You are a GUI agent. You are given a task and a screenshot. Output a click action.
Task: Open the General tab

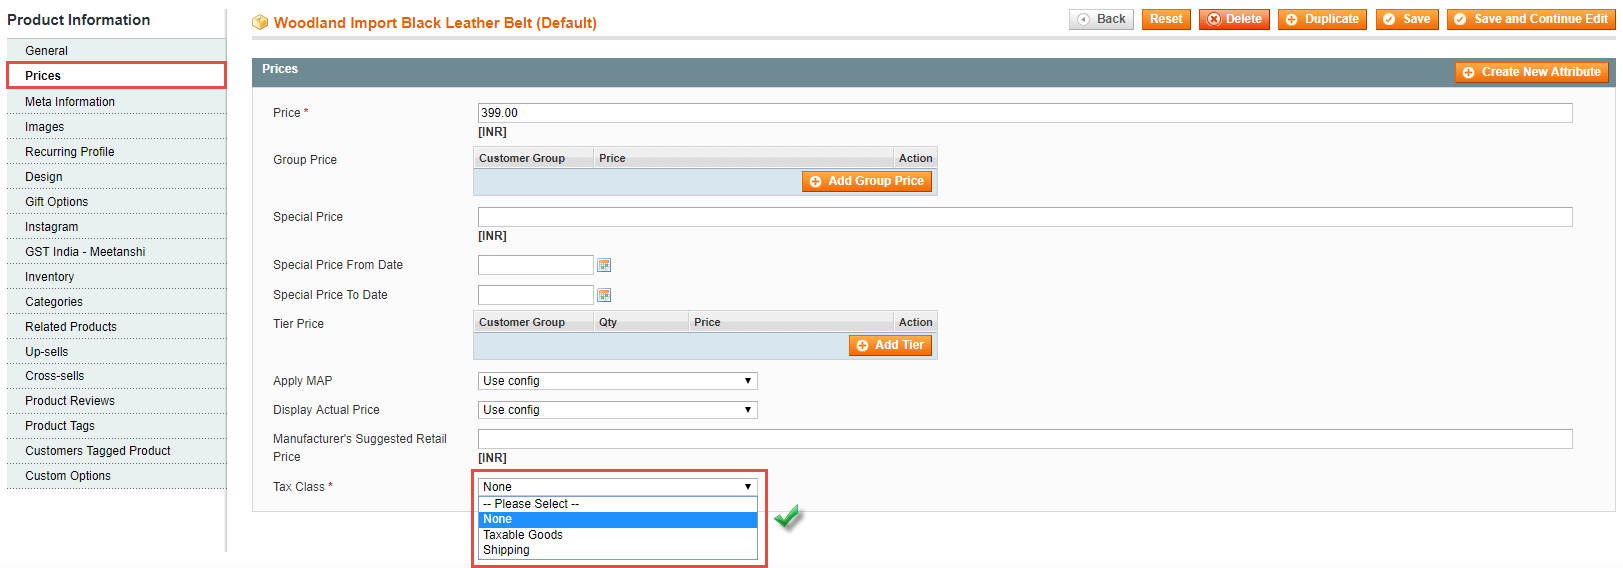(x=116, y=51)
